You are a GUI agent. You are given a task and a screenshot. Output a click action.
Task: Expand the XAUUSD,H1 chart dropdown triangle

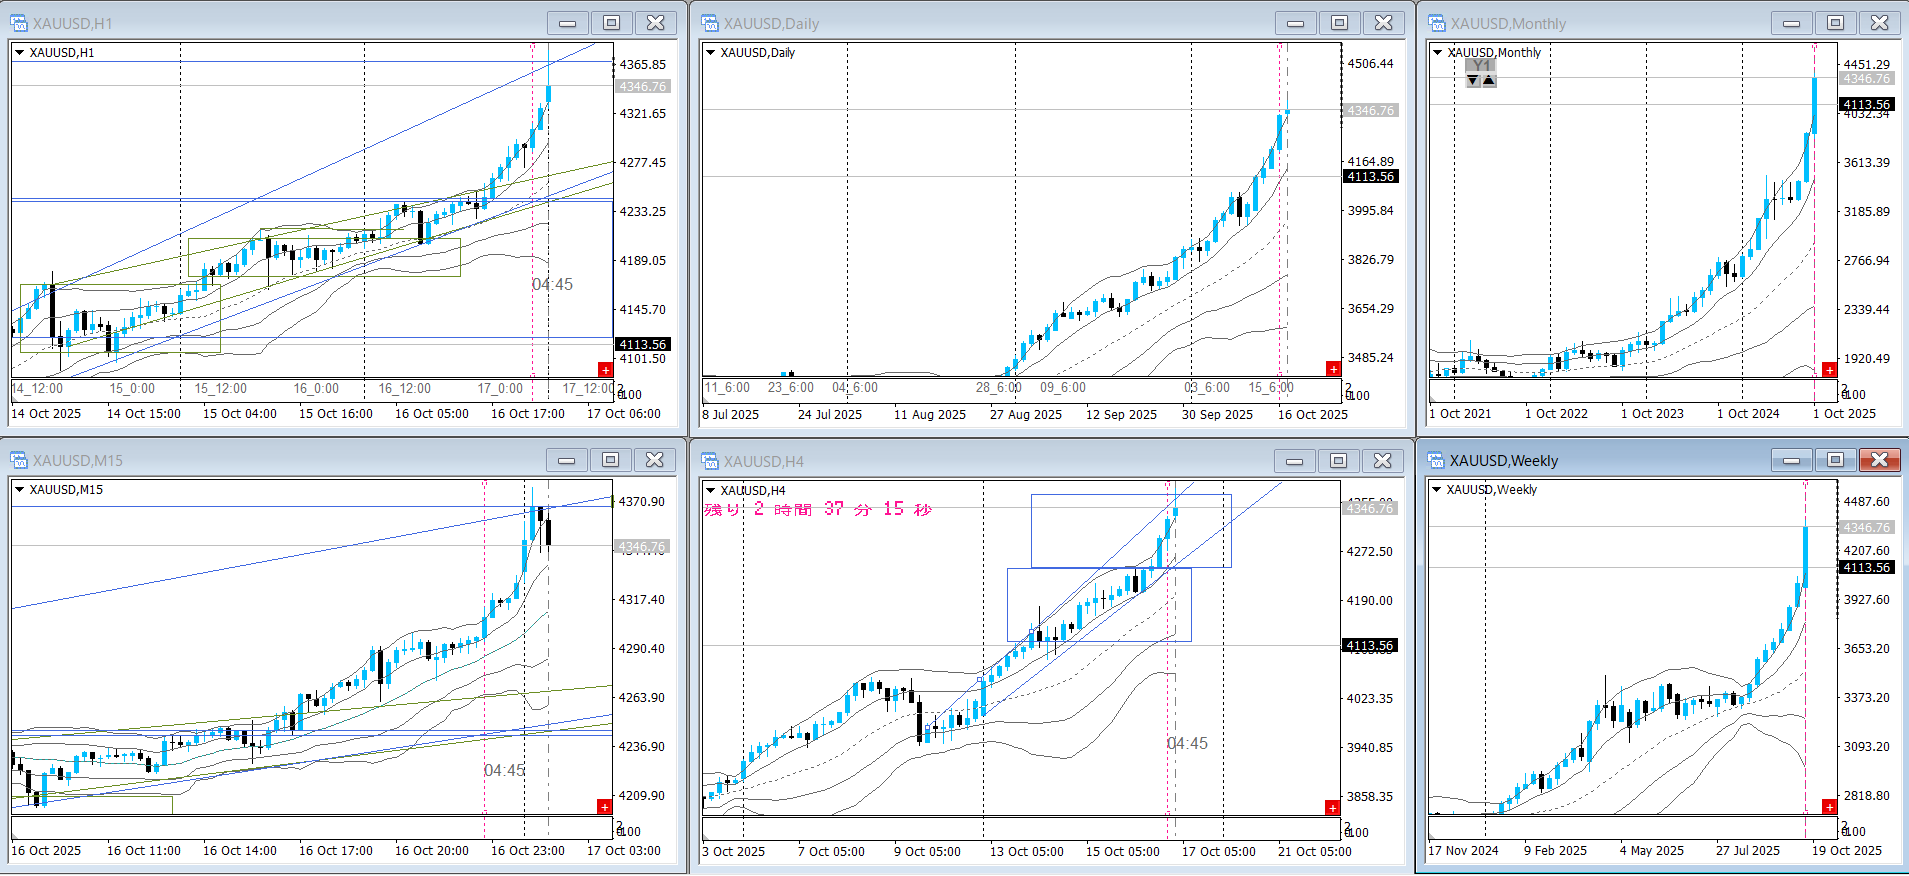[x=19, y=53]
